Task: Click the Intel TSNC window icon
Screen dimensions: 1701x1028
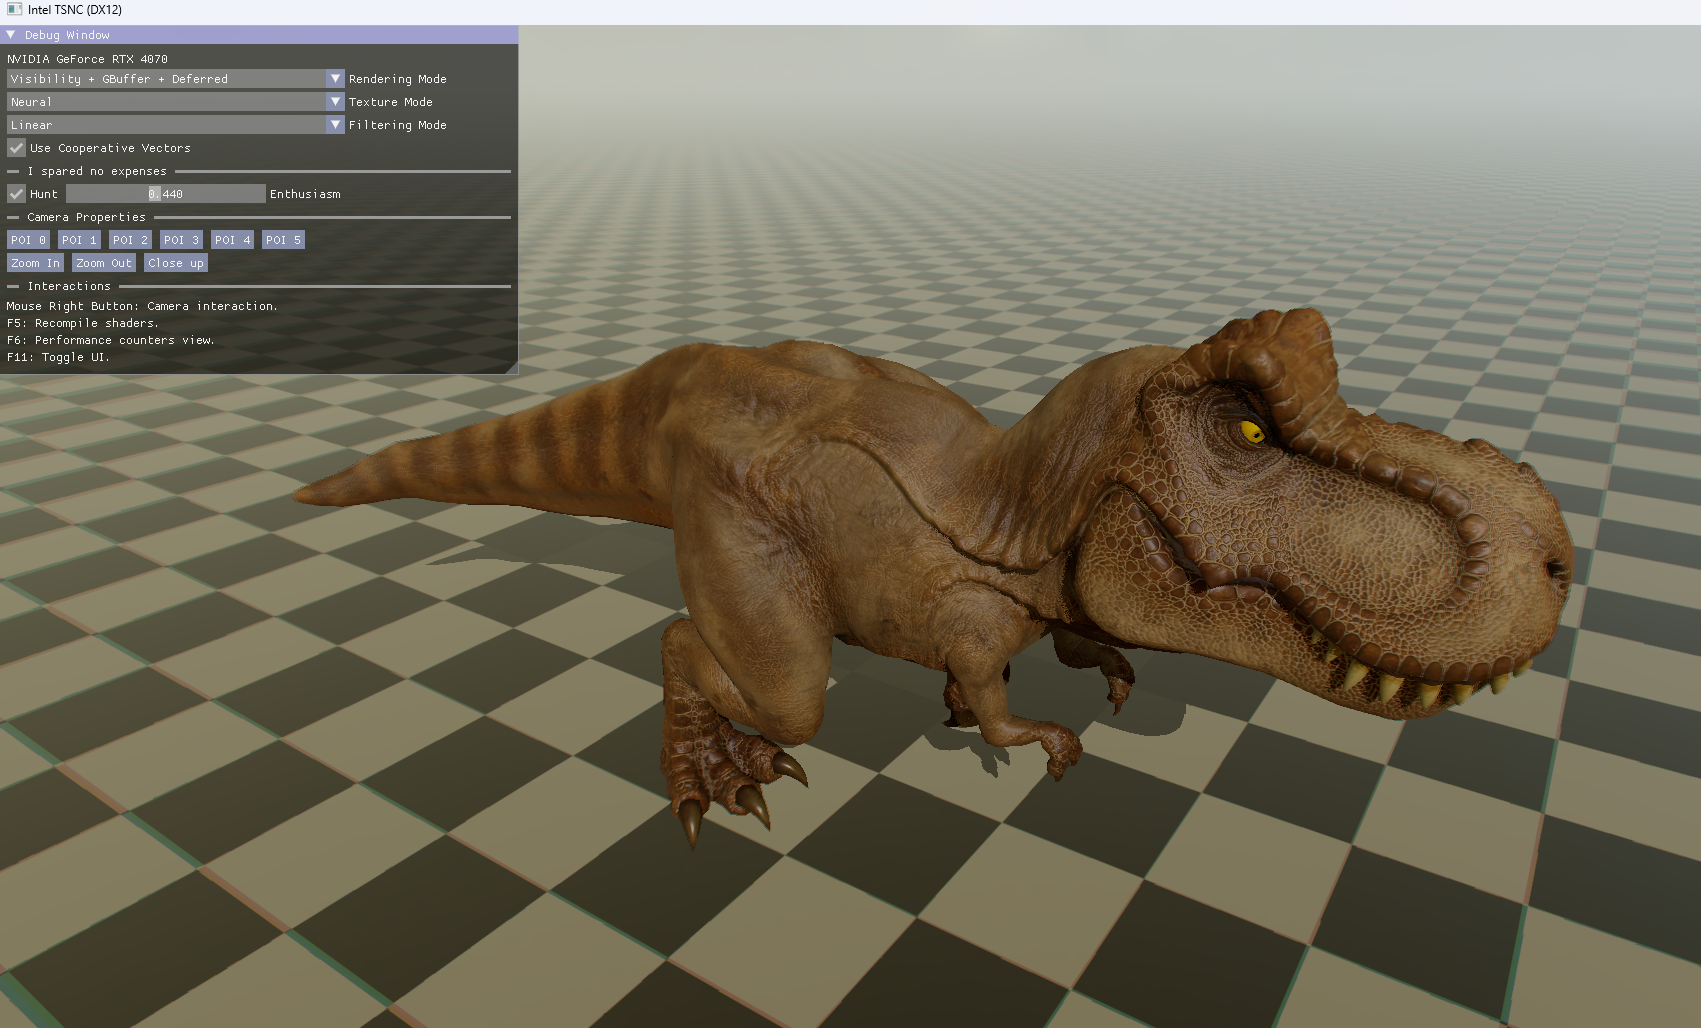Action: [14, 10]
